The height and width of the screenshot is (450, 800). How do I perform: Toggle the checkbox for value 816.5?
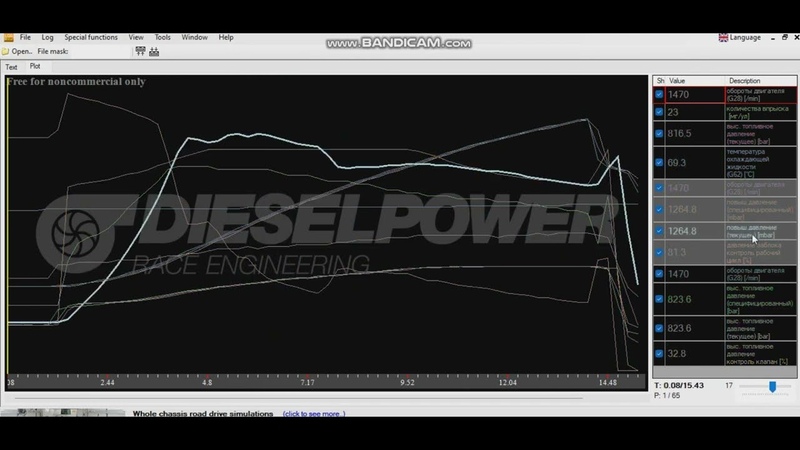659,133
